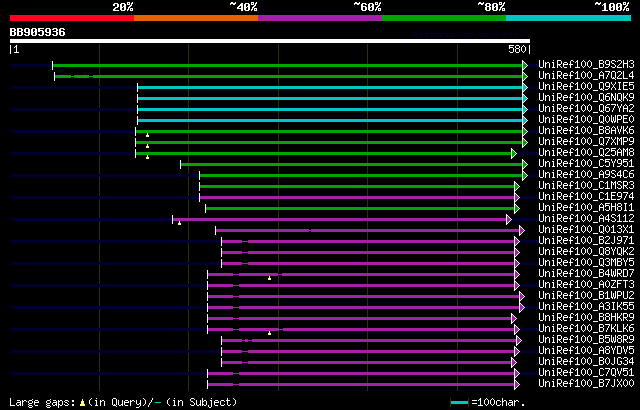The width and height of the screenshot is (640, 410).
Task: Click the UniRef100_B9S2H3 subject label
Action: point(586,64)
